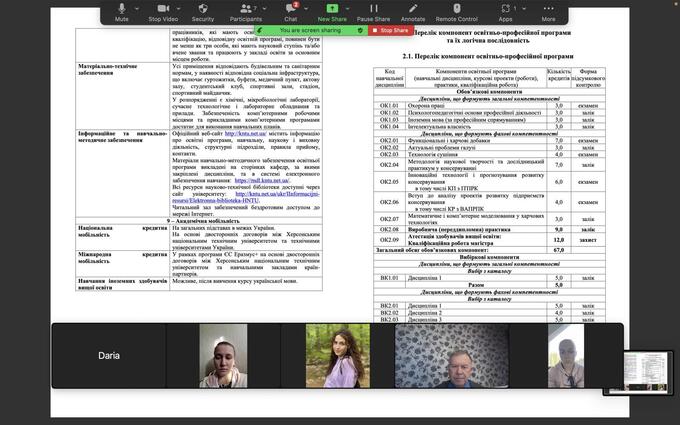This screenshot has width=680, height=425.
Task: Open the Participants panel
Action: [x=245, y=10]
